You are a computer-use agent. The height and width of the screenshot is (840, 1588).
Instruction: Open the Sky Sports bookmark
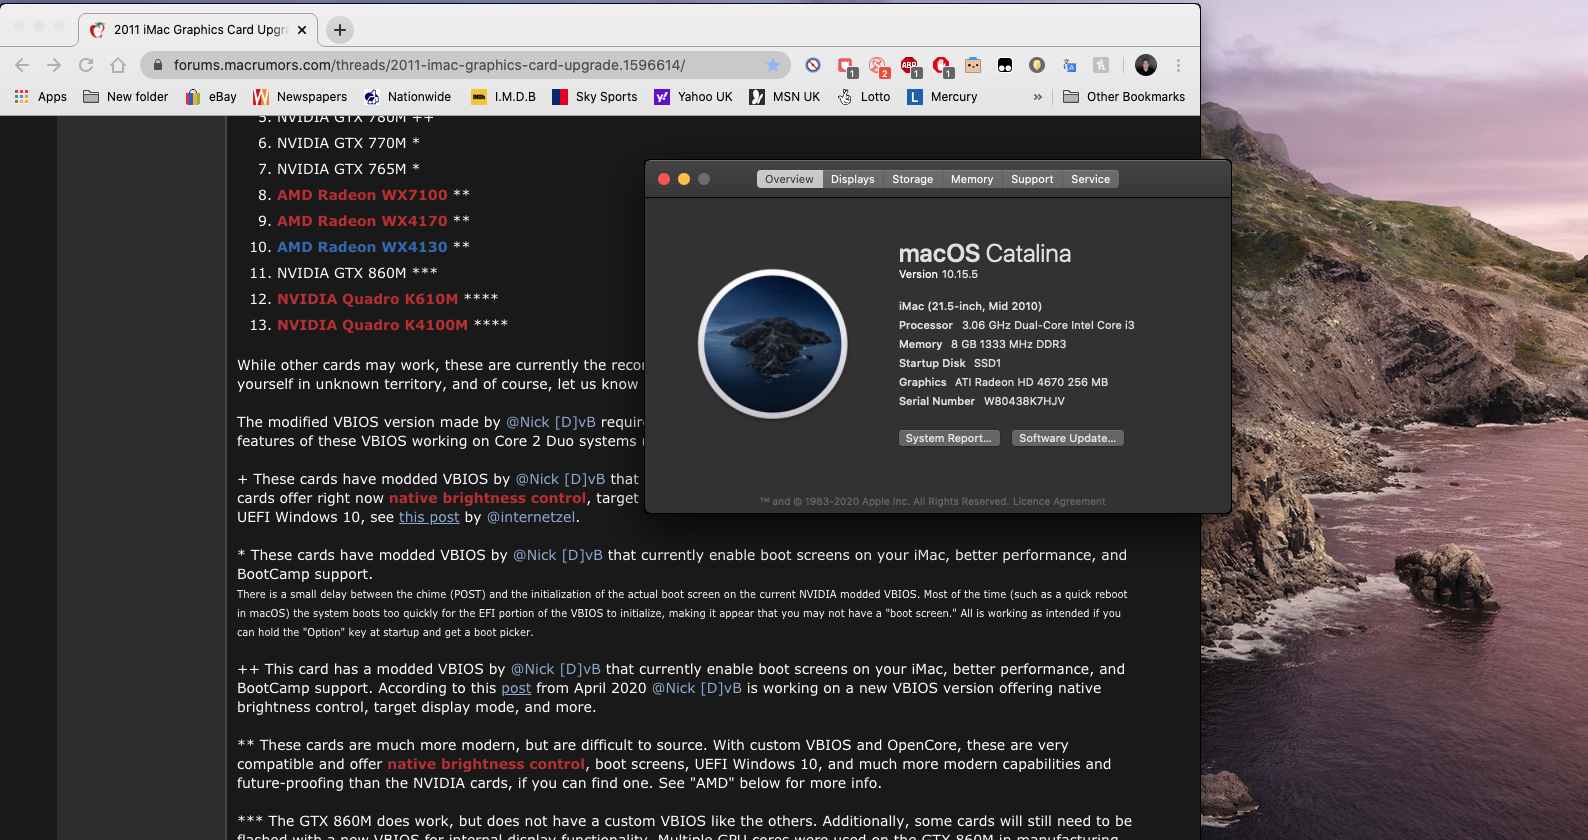(x=595, y=97)
